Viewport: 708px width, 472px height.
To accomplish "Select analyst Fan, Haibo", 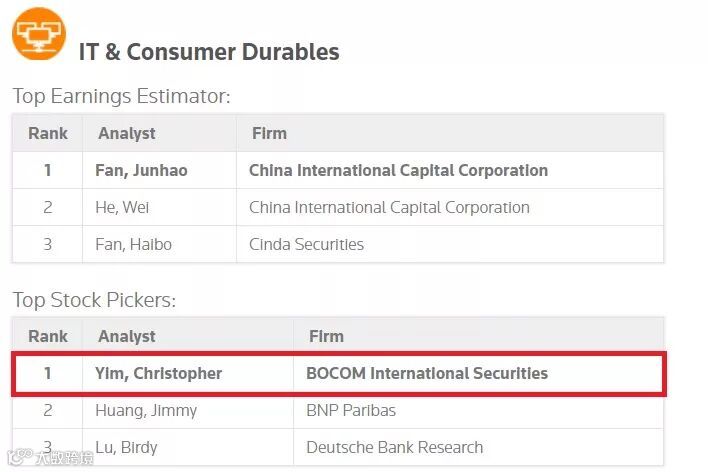I will [134, 244].
